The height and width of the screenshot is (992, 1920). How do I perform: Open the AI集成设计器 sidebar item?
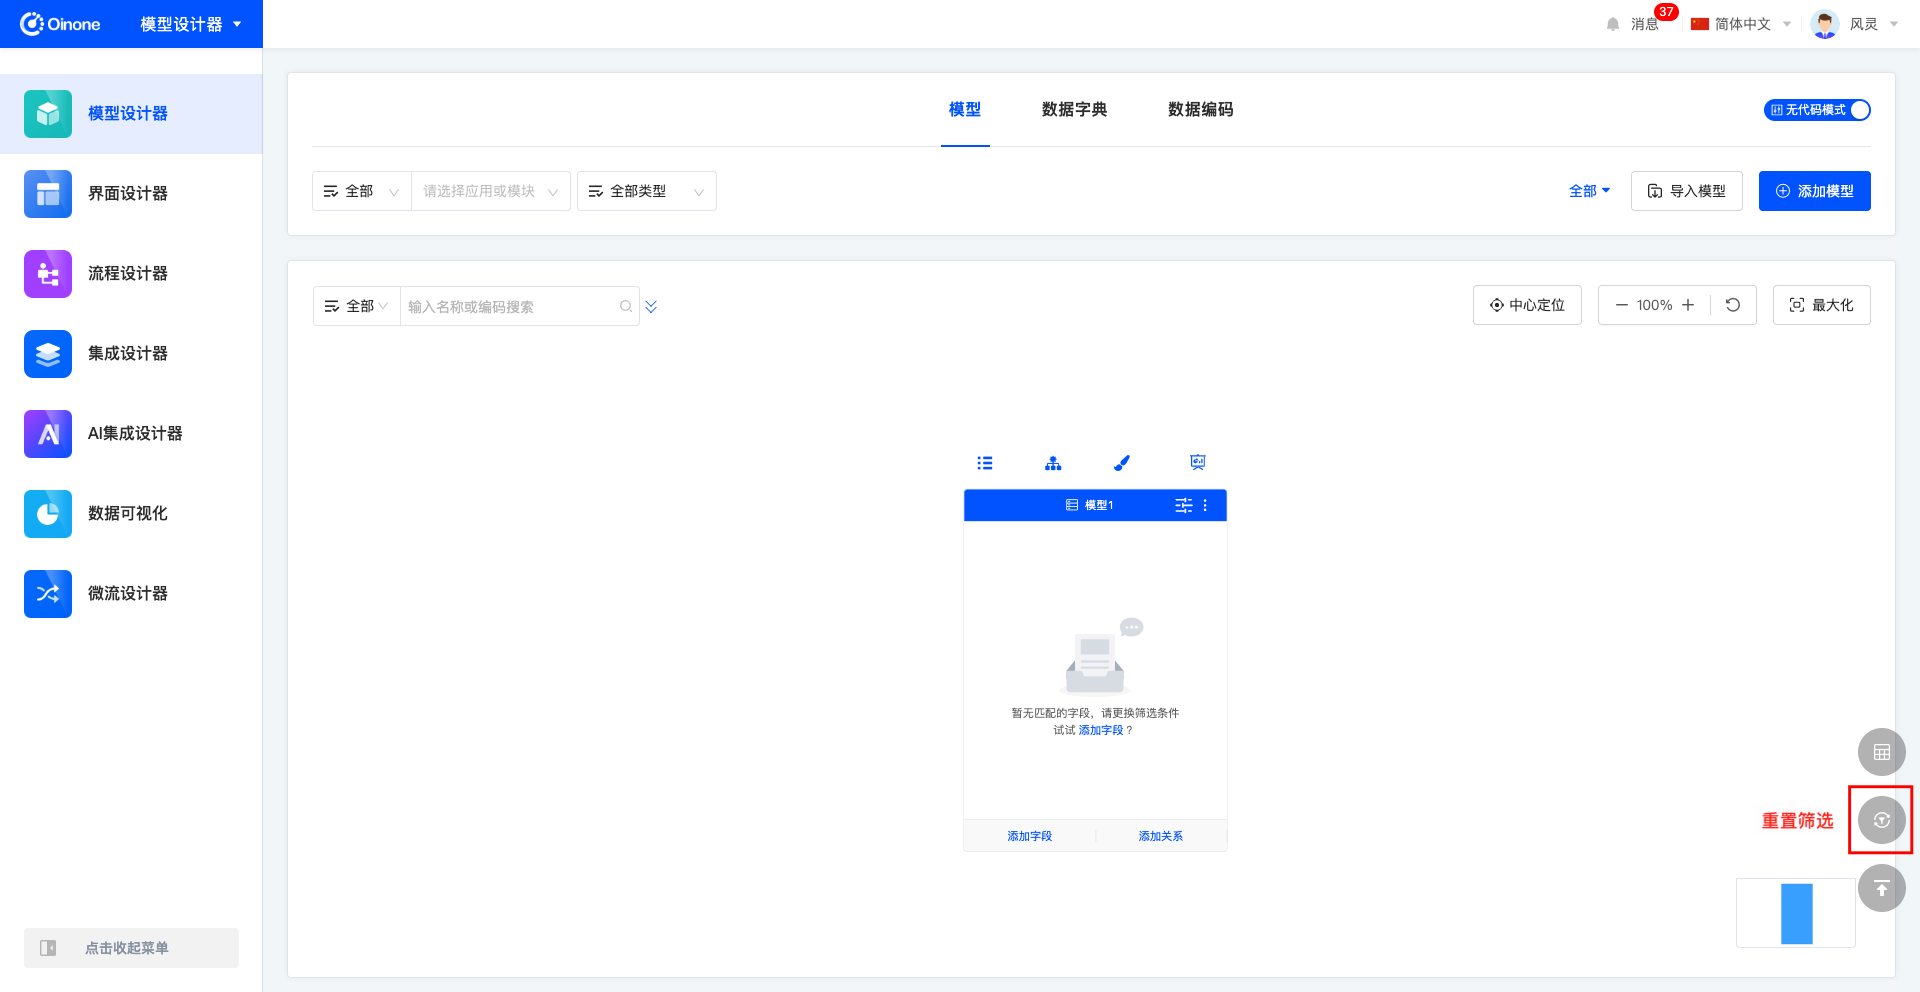(131, 434)
